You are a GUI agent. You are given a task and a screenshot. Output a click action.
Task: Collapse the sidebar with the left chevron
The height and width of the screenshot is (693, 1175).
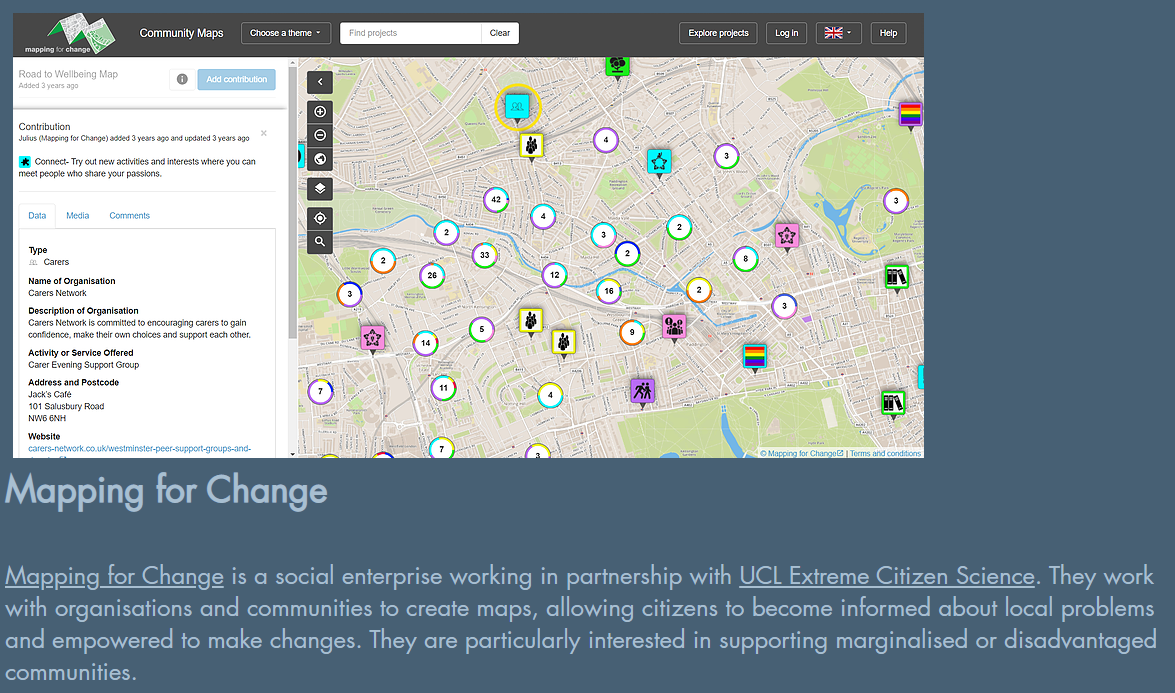(319, 81)
